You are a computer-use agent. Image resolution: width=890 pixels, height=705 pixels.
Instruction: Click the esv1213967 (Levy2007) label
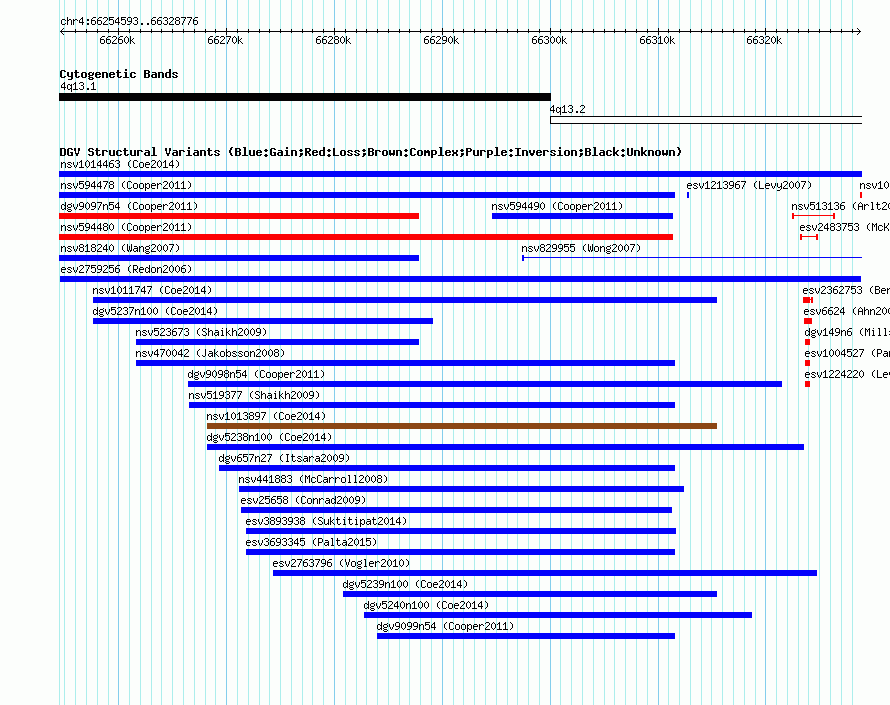pos(749,185)
